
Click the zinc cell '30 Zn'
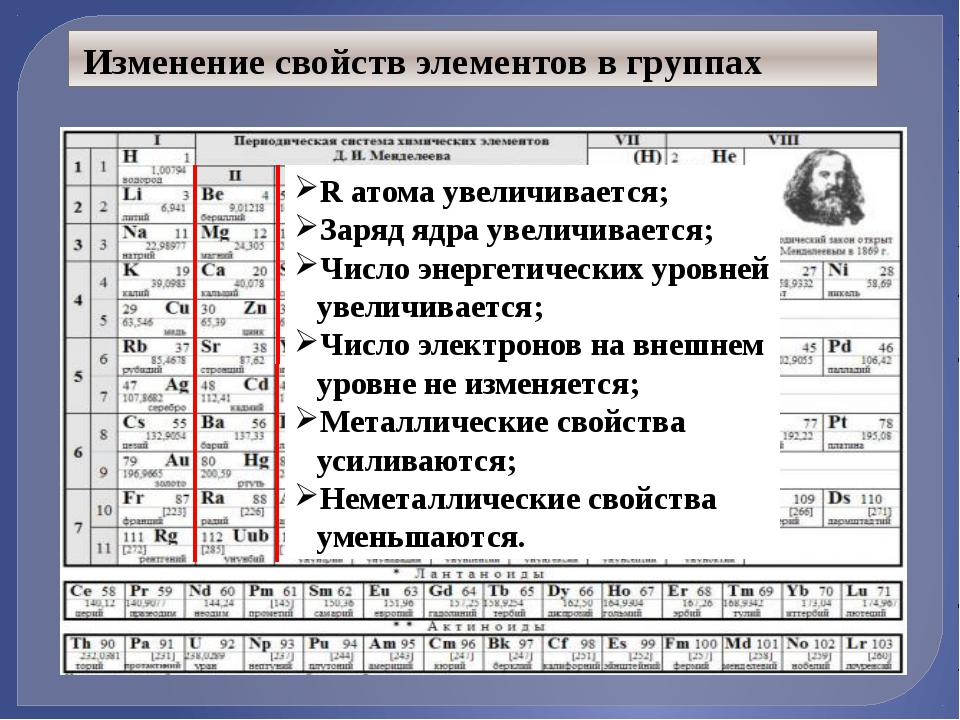click(x=236, y=318)
